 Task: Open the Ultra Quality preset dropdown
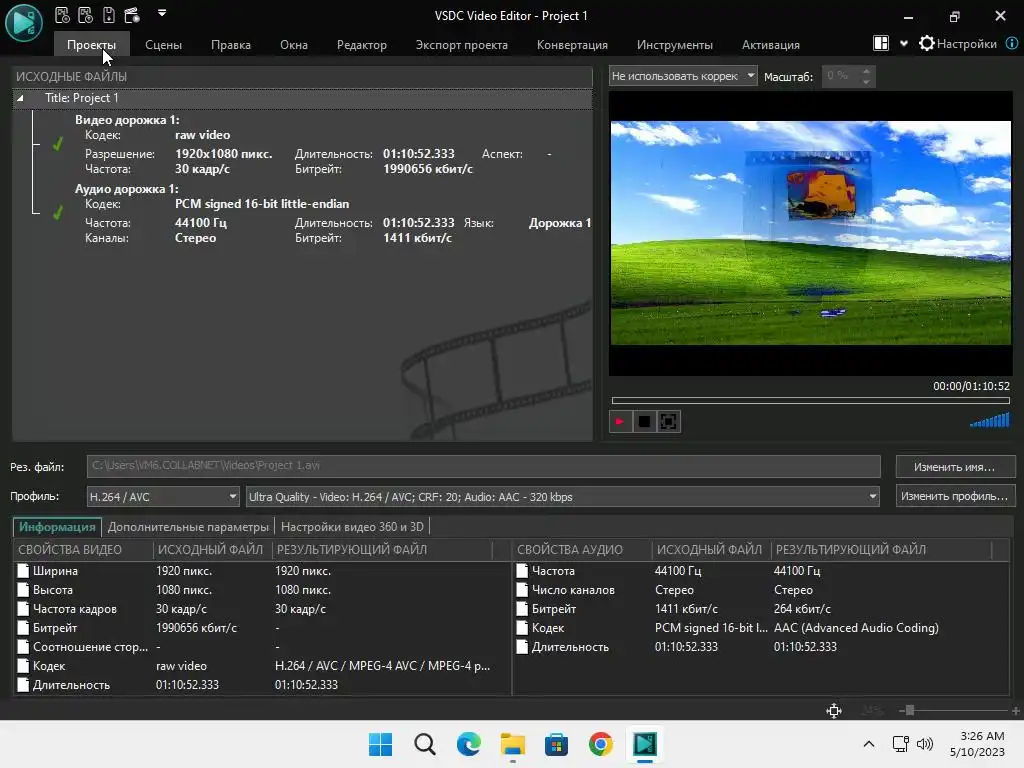point(562,496)
